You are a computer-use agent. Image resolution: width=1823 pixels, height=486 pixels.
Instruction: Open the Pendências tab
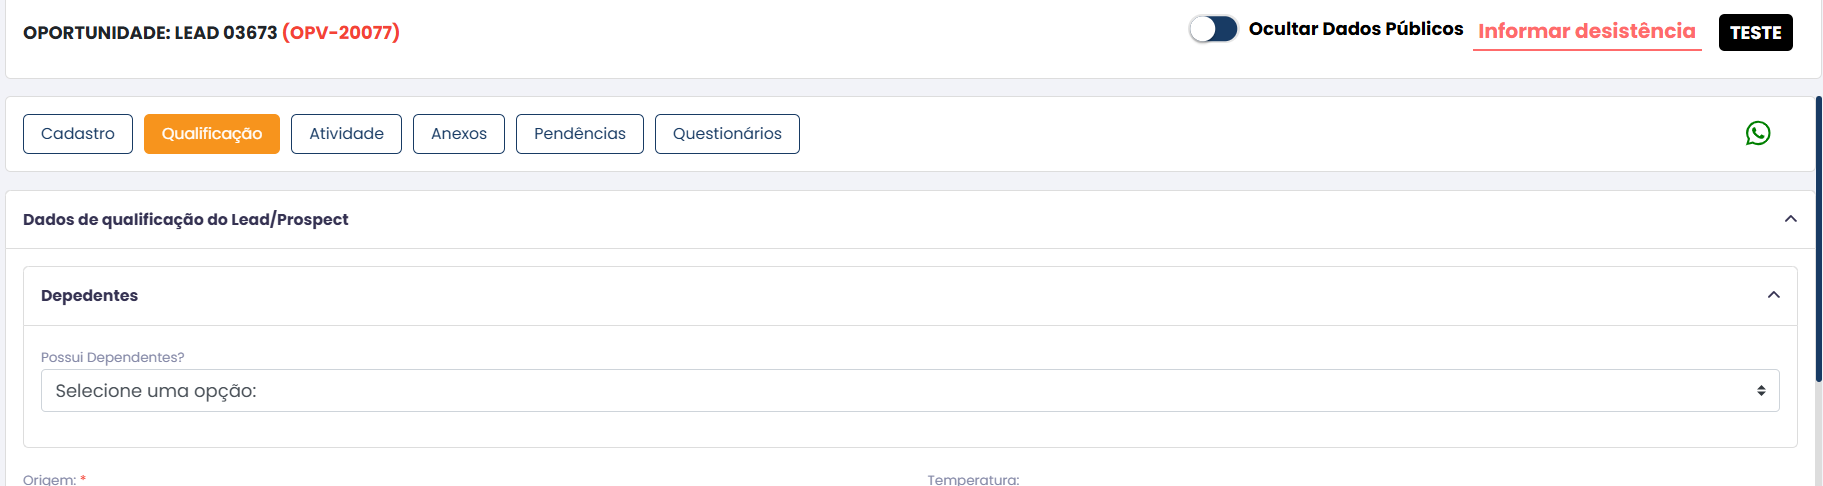pos(580,134)
